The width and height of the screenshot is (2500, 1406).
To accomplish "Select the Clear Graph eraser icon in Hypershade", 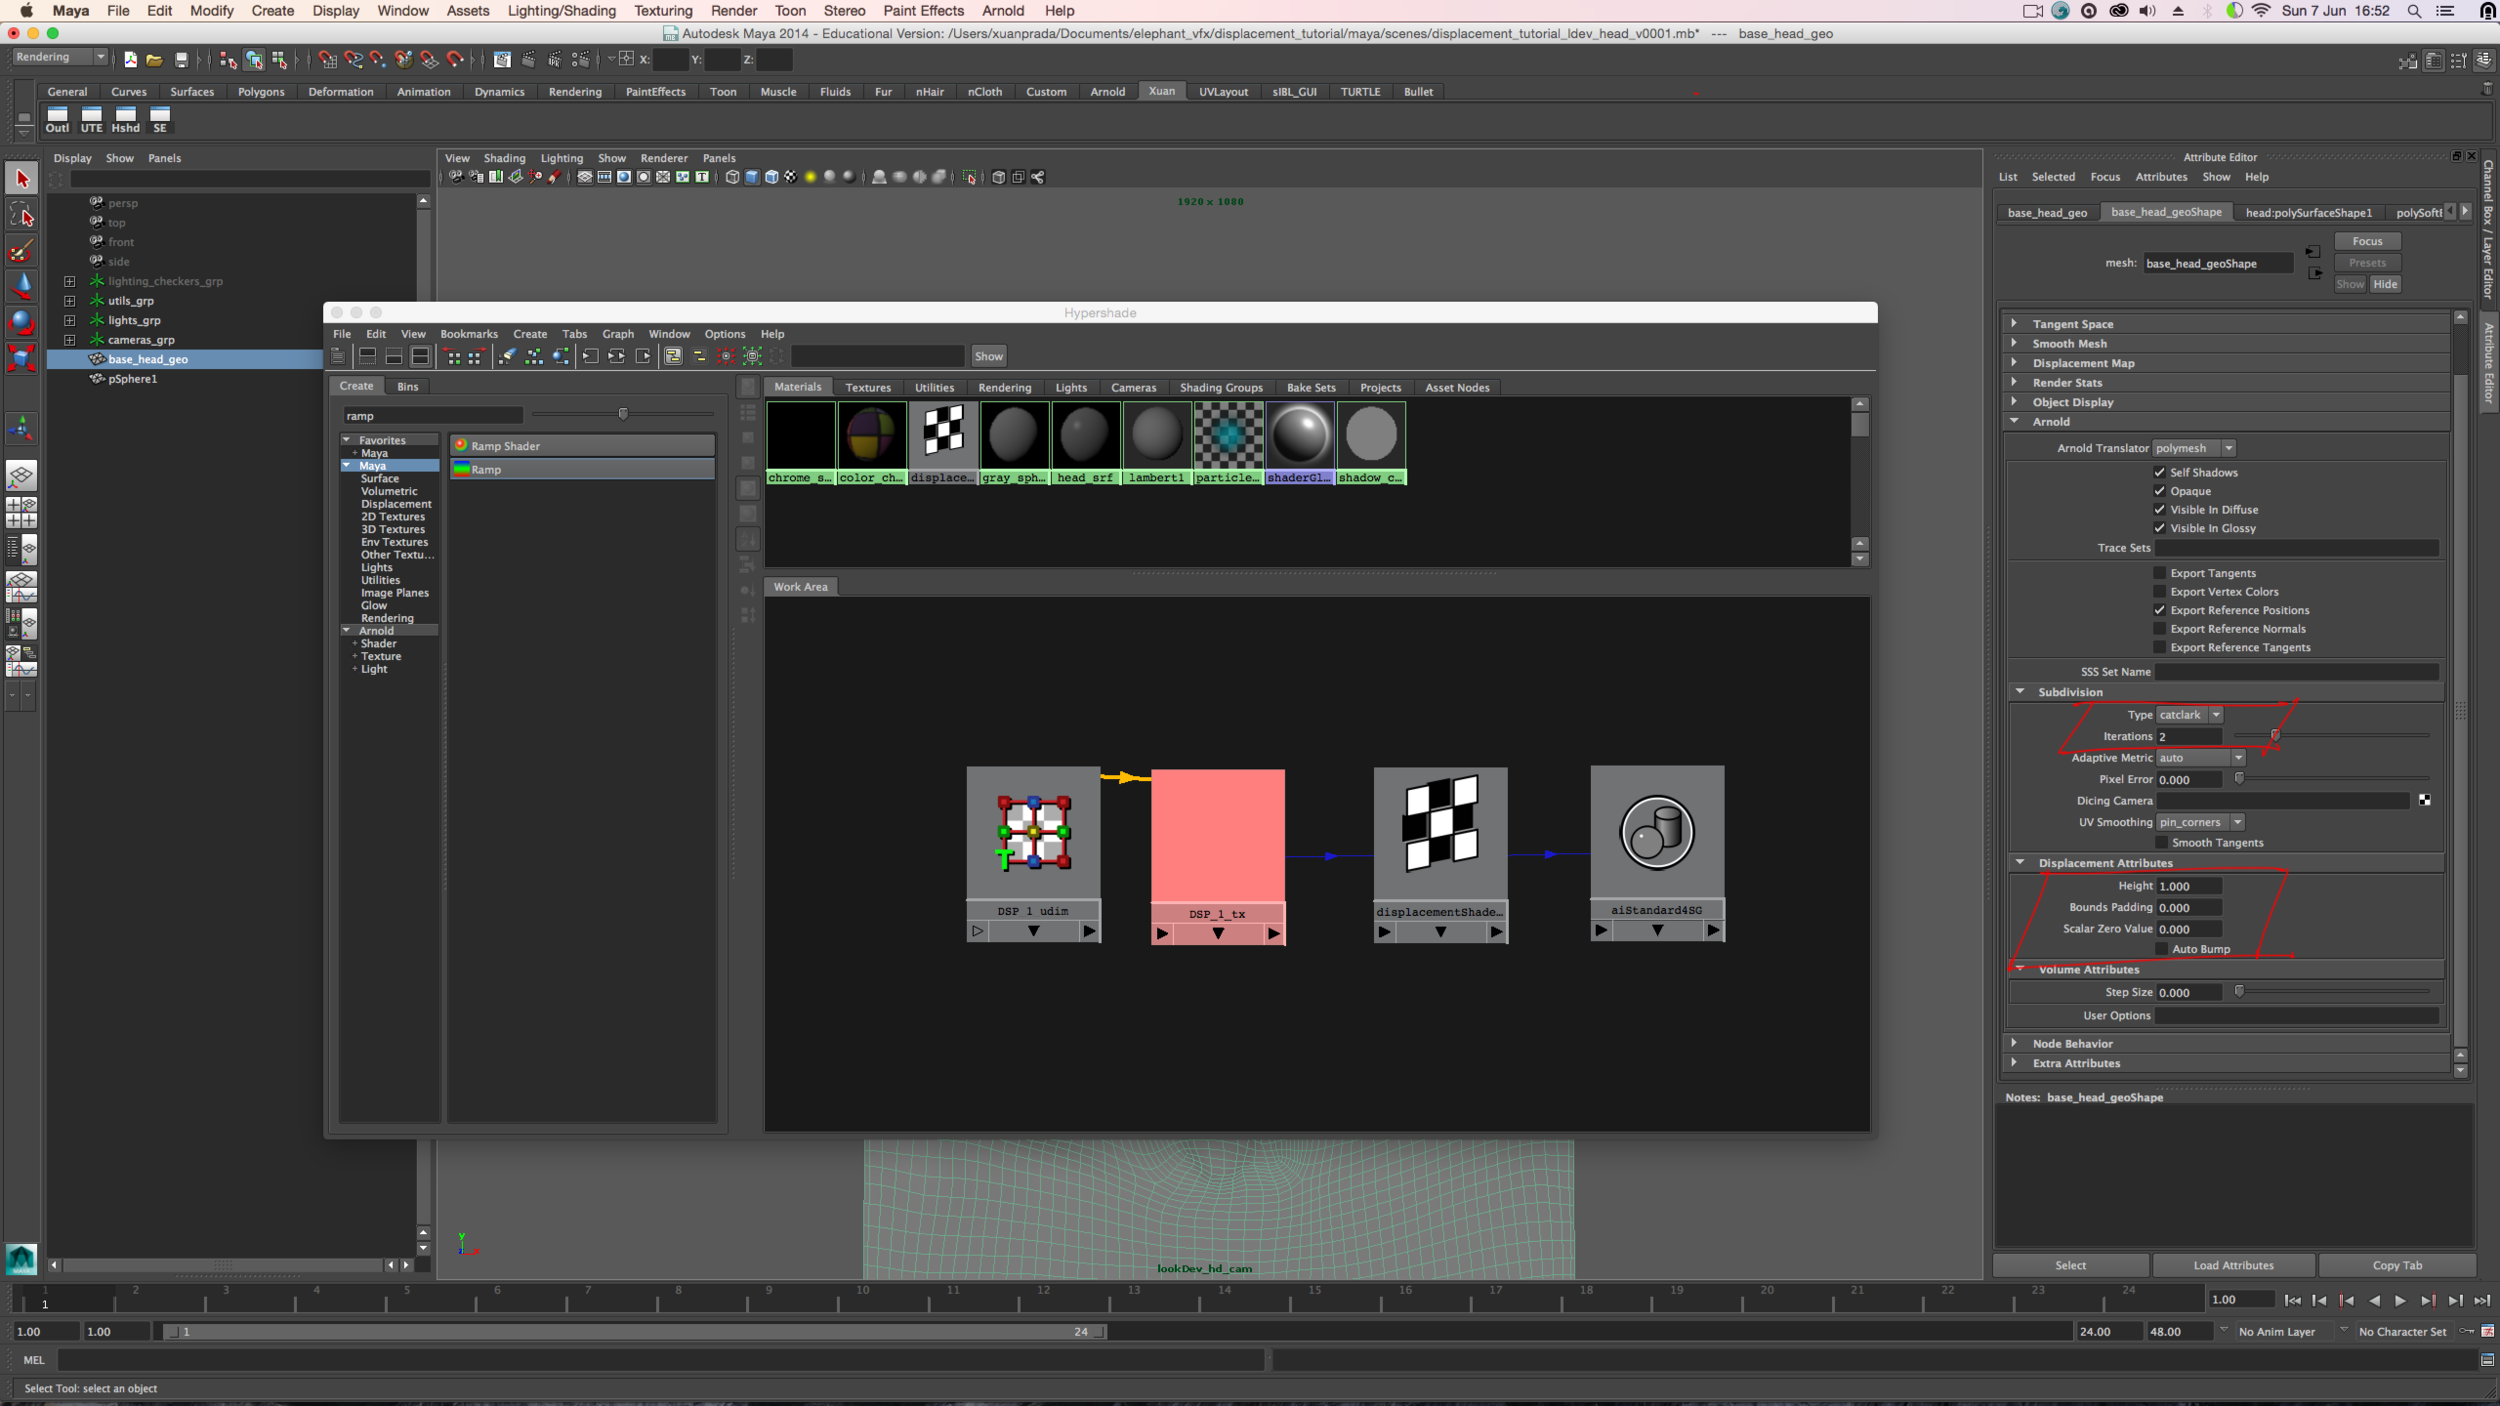I will [509, 357].
